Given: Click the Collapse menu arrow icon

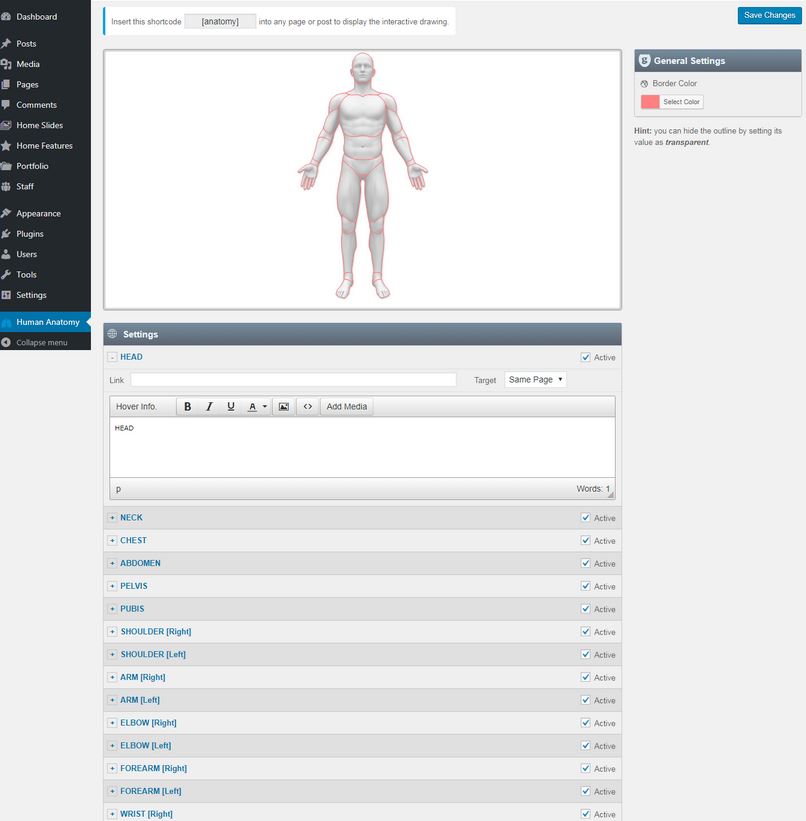Looking at the screenshot, I should (6, 342).
